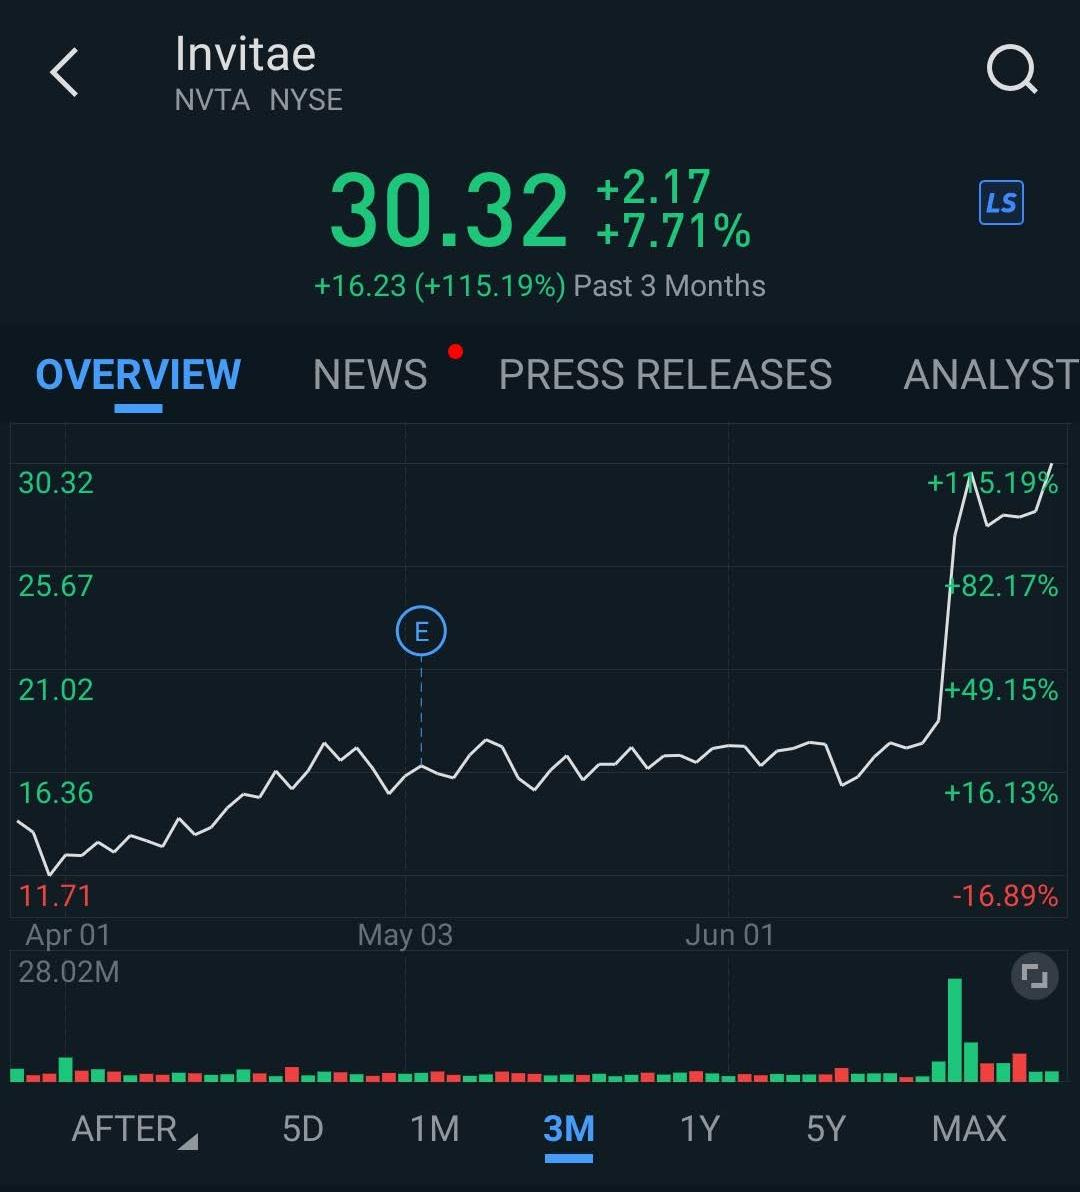Tap the 16.36 price axis label

(x=55, y=793)
